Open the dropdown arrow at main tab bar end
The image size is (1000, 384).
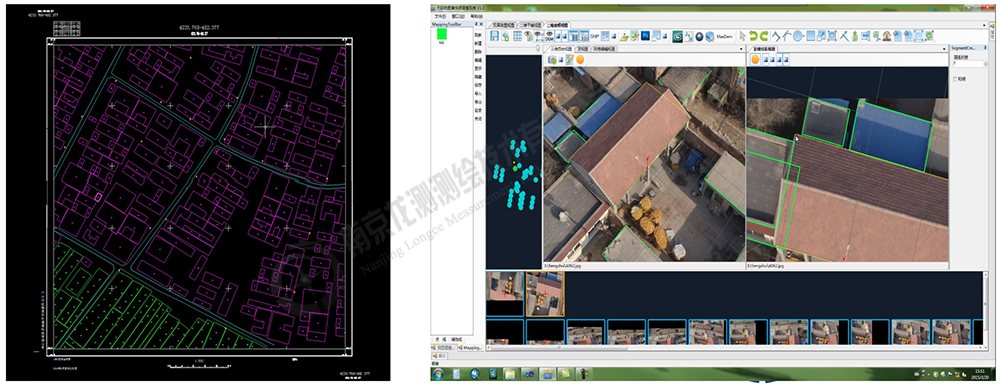pyautogui.click(x=984, y=26)
